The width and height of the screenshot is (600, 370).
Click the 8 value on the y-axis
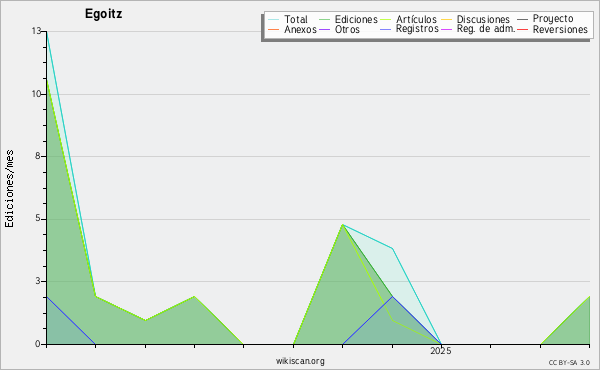(x=38, y=156)
